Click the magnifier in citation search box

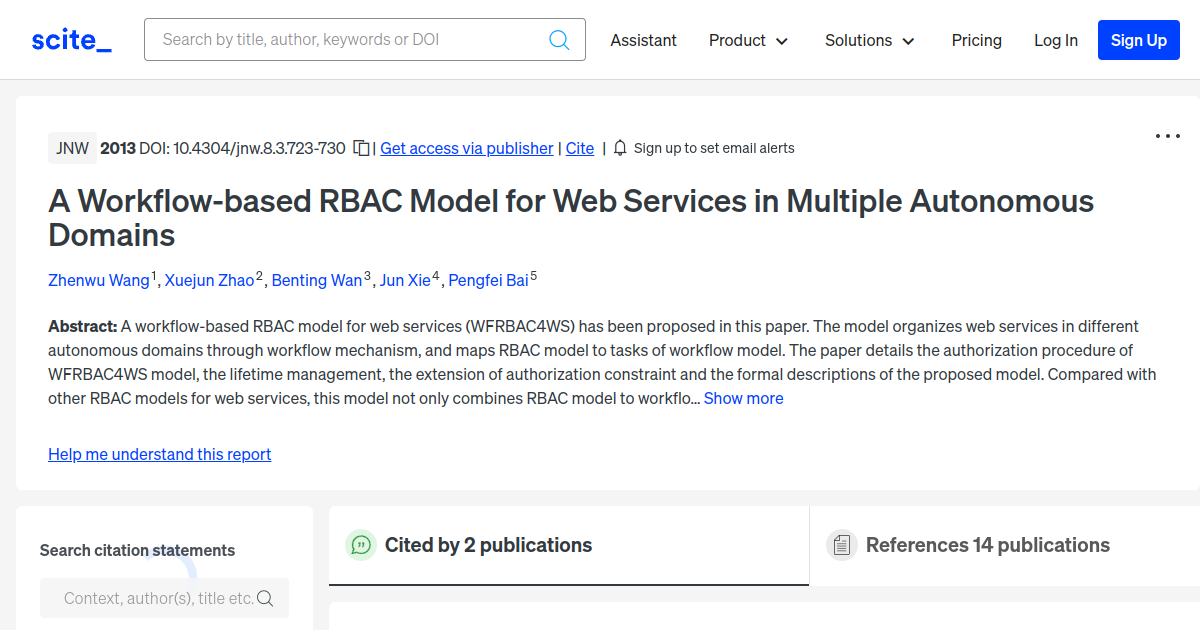click(x=265, y=599)
